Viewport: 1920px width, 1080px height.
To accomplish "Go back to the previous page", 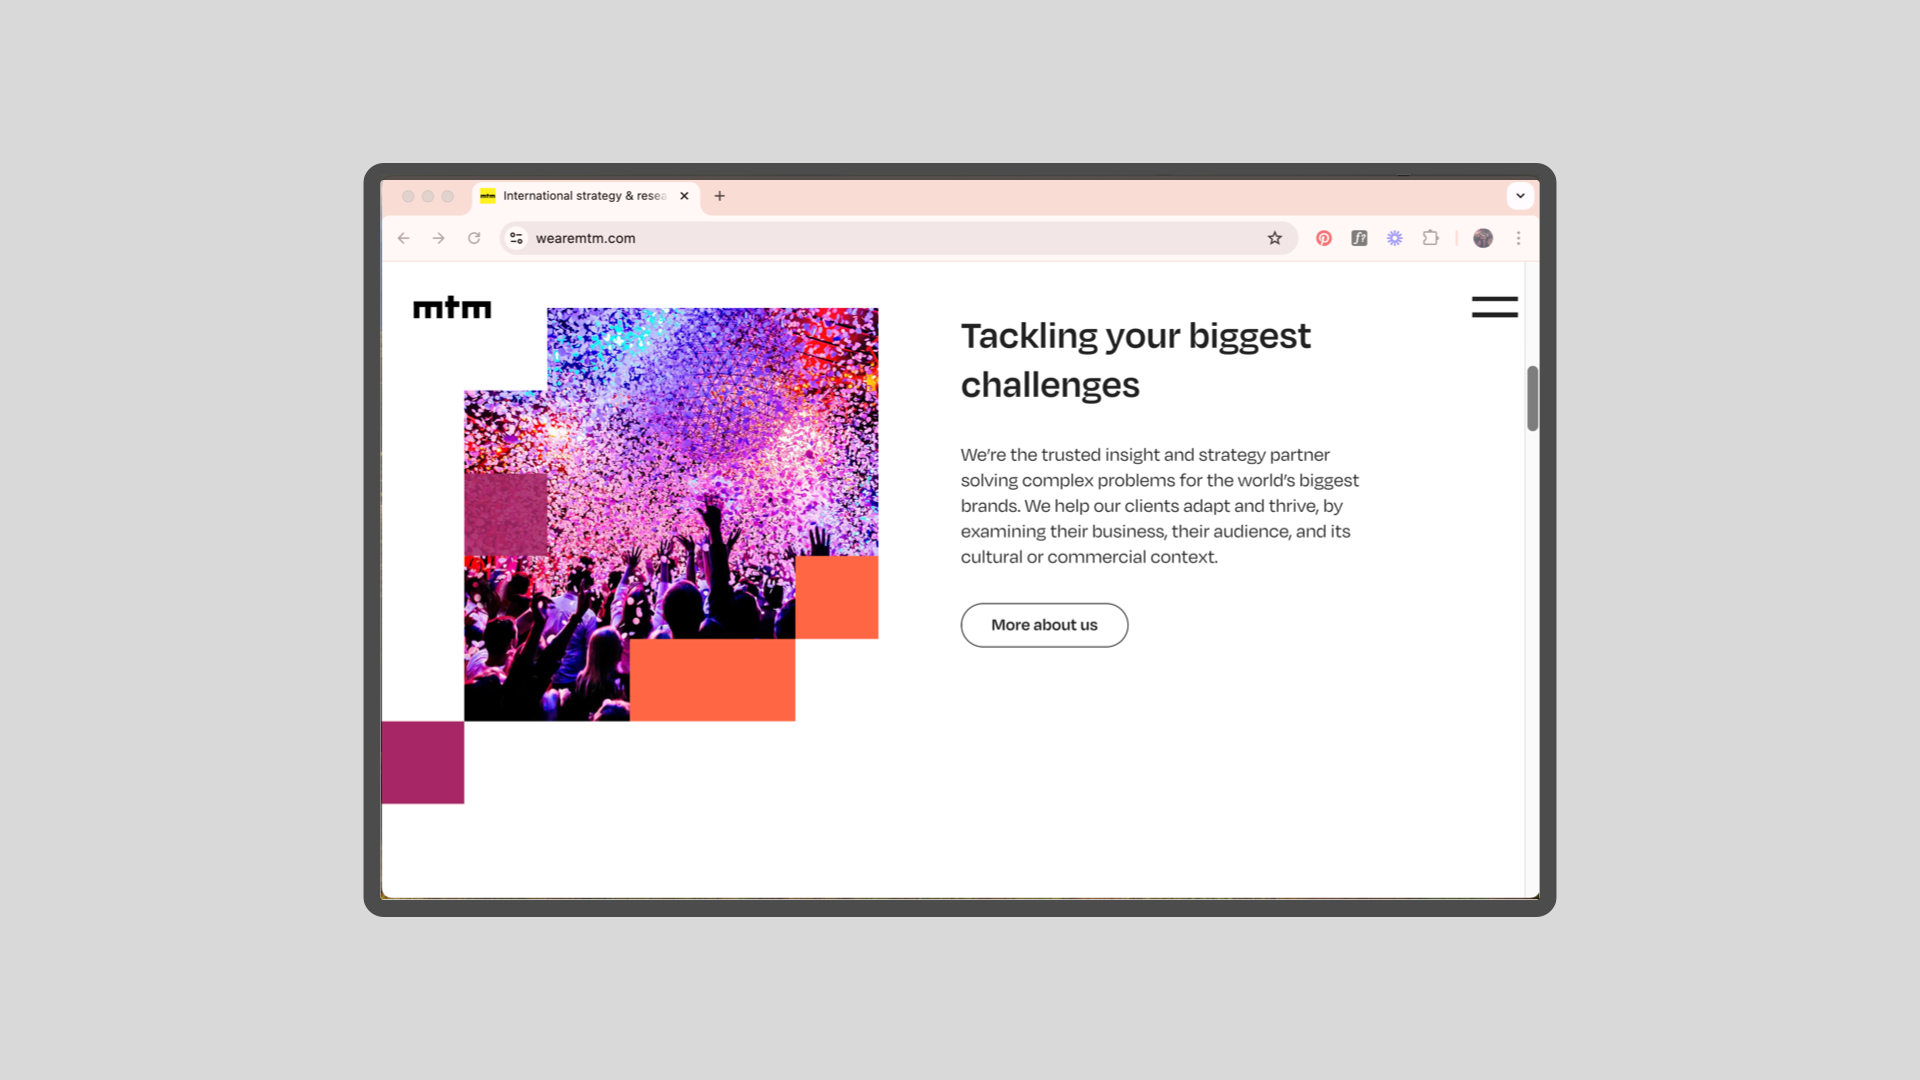I will pyautogui.click(x=403, y=238).
